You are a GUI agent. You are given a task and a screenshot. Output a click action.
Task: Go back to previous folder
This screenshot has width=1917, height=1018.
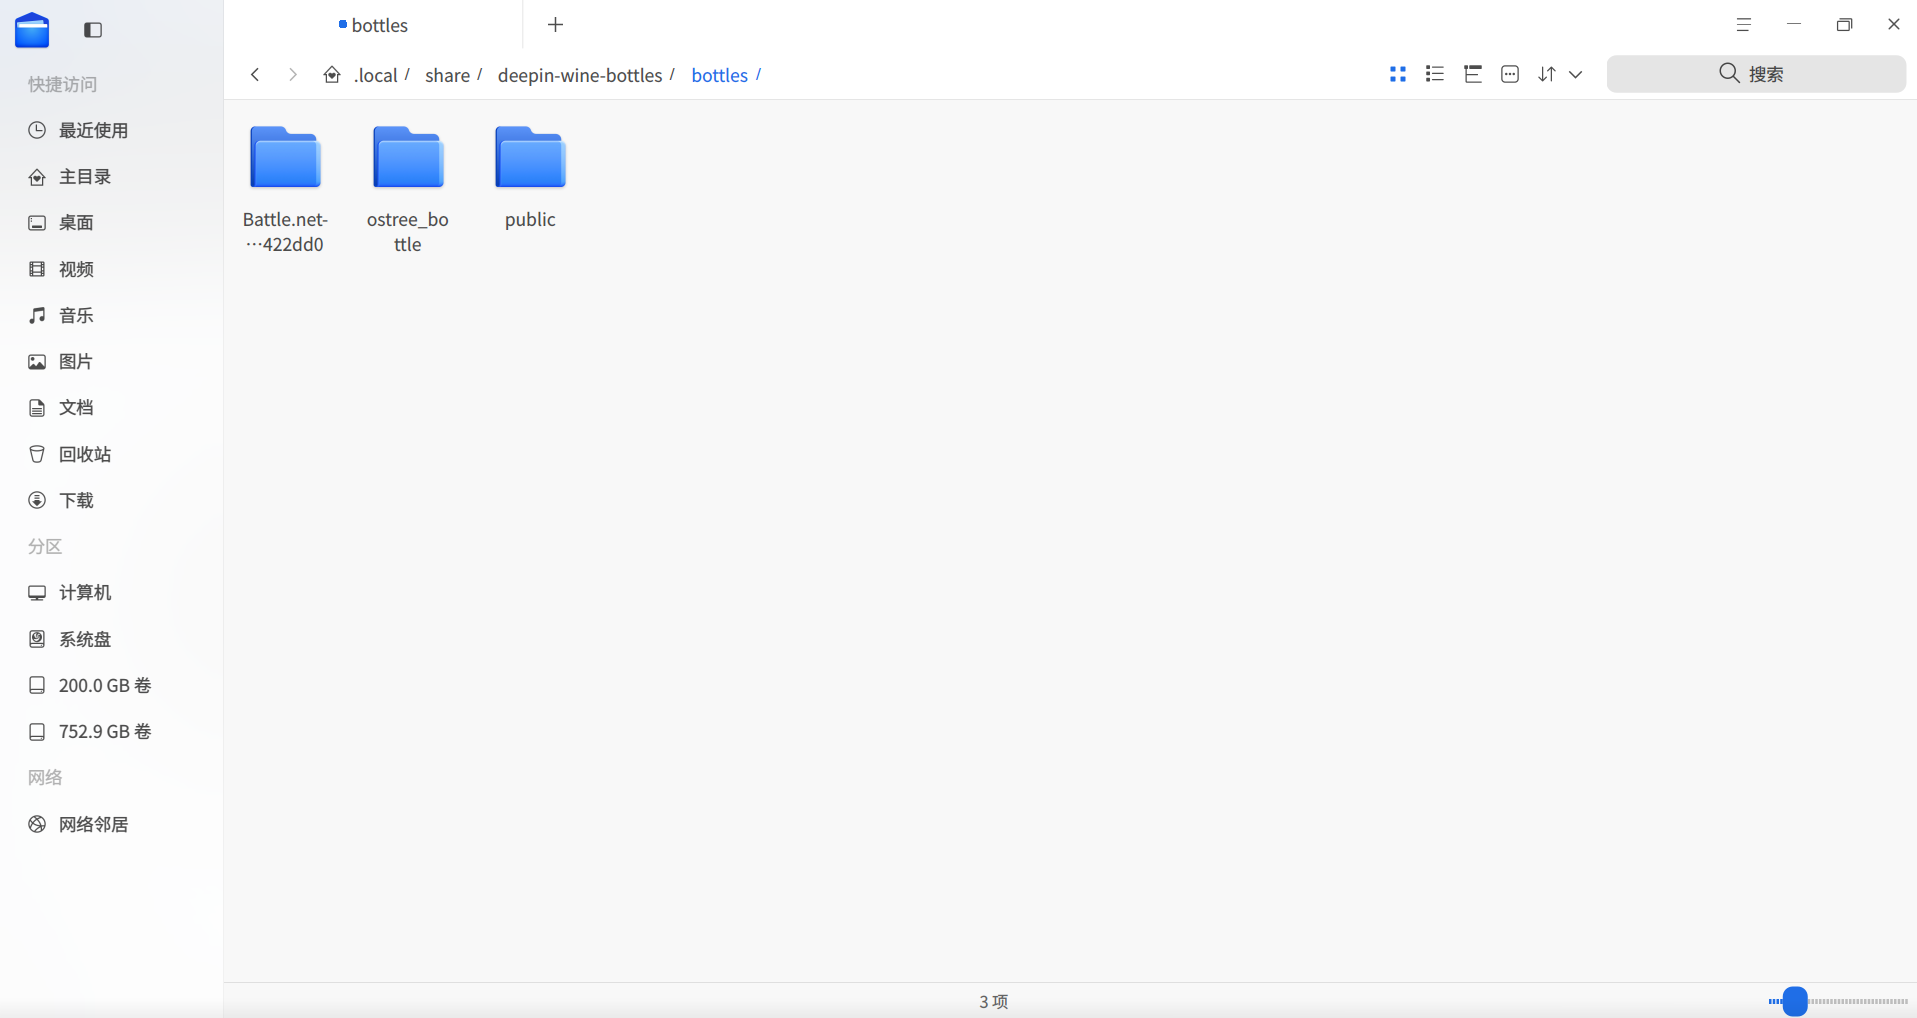255,75
